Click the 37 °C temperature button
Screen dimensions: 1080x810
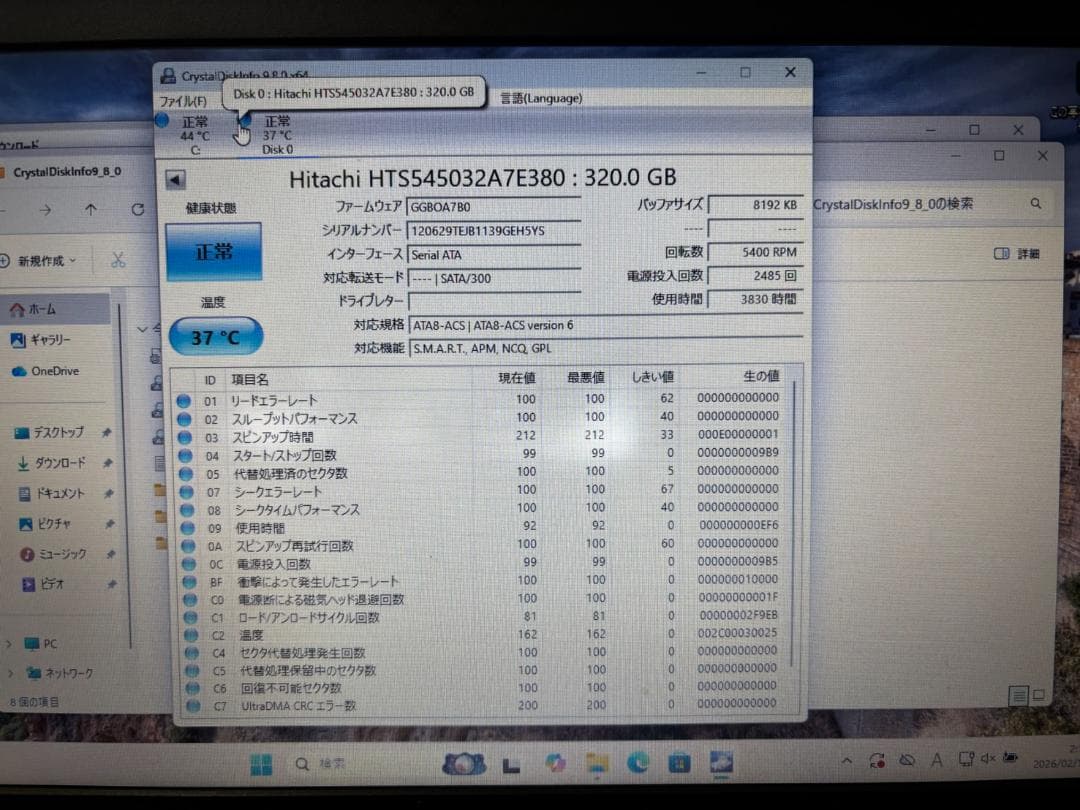[216, 337]
